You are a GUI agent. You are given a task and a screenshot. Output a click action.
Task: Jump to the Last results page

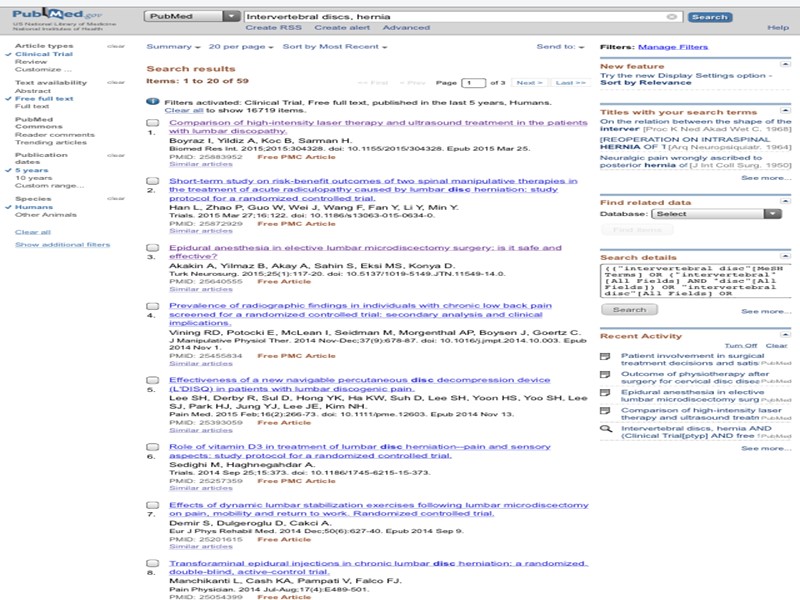(570, 83)
